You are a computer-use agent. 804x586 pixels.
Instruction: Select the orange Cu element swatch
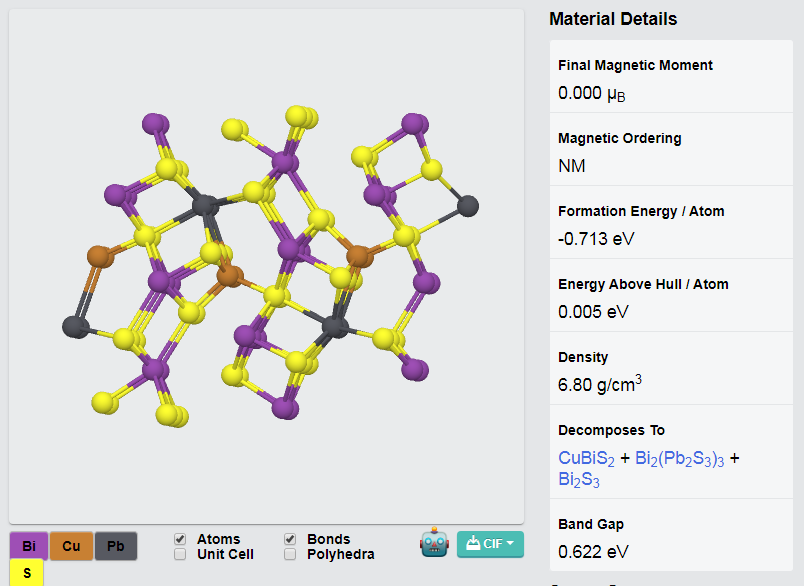point(71,546)
